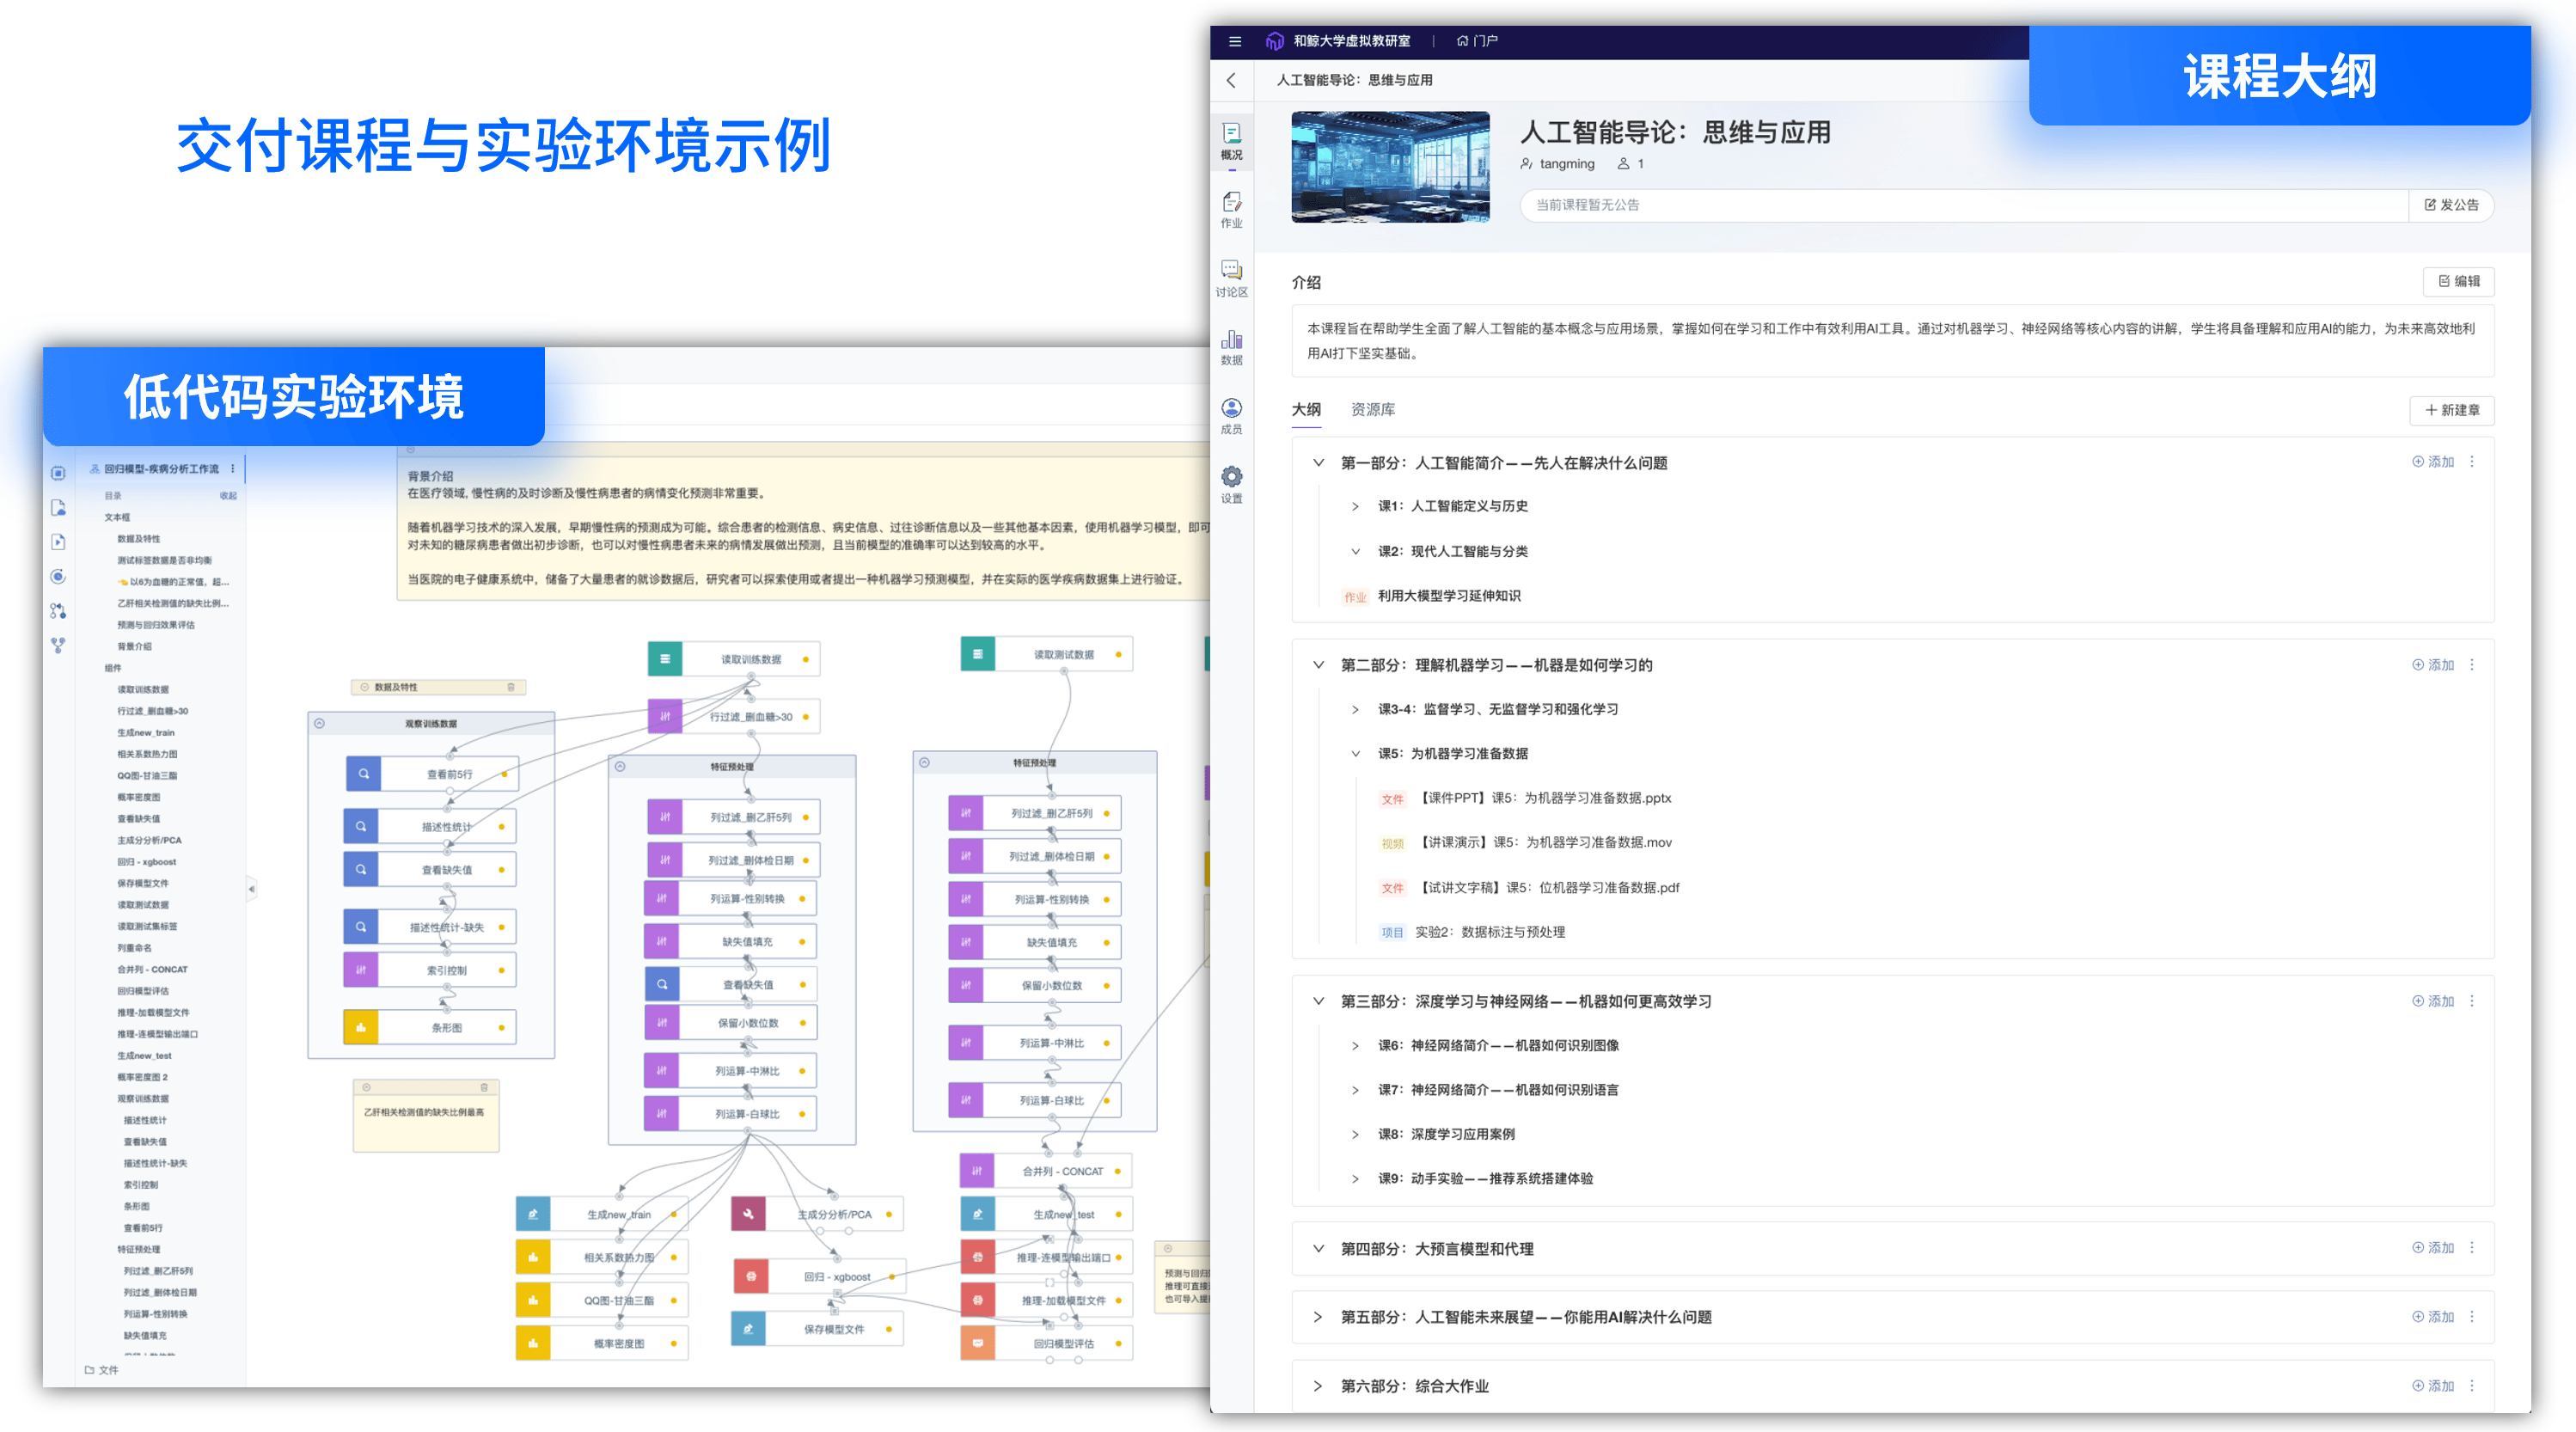Image resolution: width=2576 pixels, height=1432 pixels.
Task: Click the hamburger menu in the top bar
Action: click(x=1234, y=41)
